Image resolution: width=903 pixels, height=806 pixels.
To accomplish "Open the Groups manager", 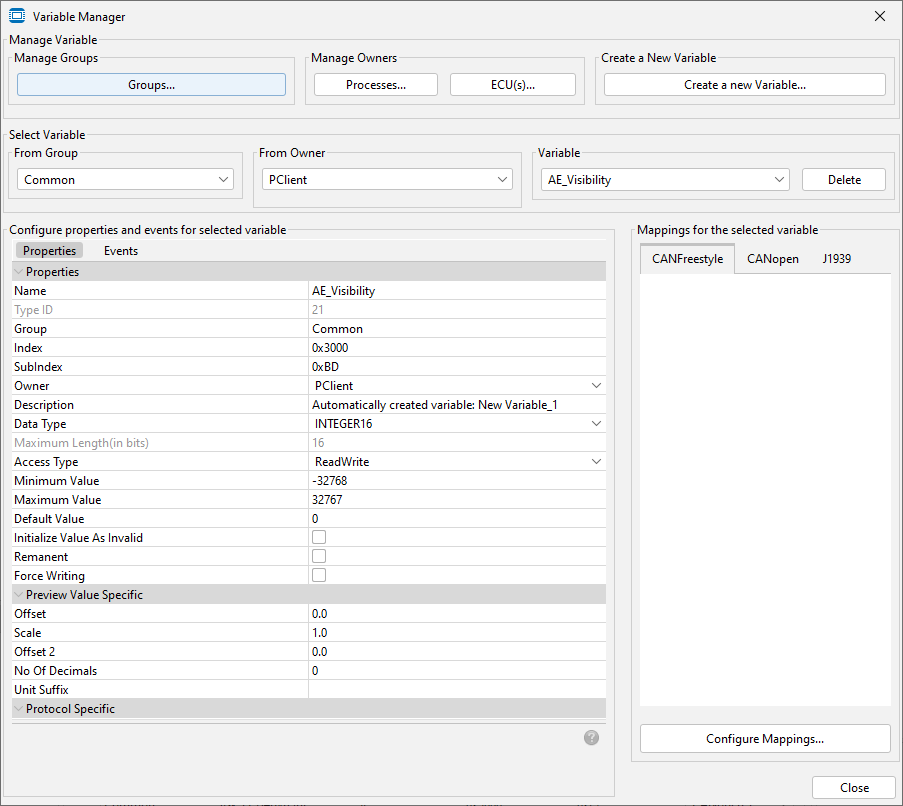I will 150,84.
